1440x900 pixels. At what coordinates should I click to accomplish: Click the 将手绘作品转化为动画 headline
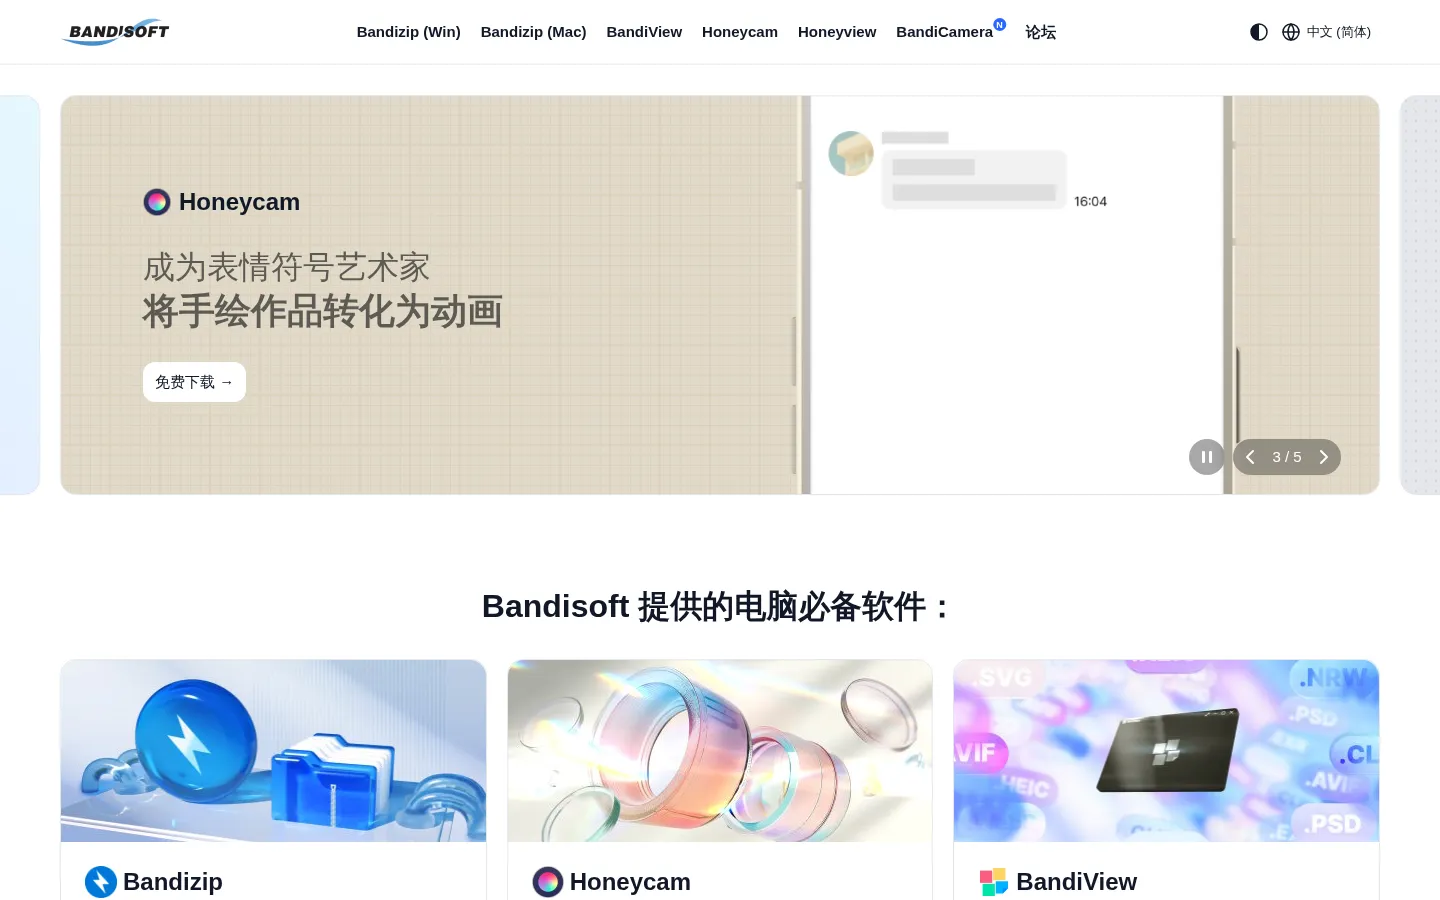click(x=322, y=312)
